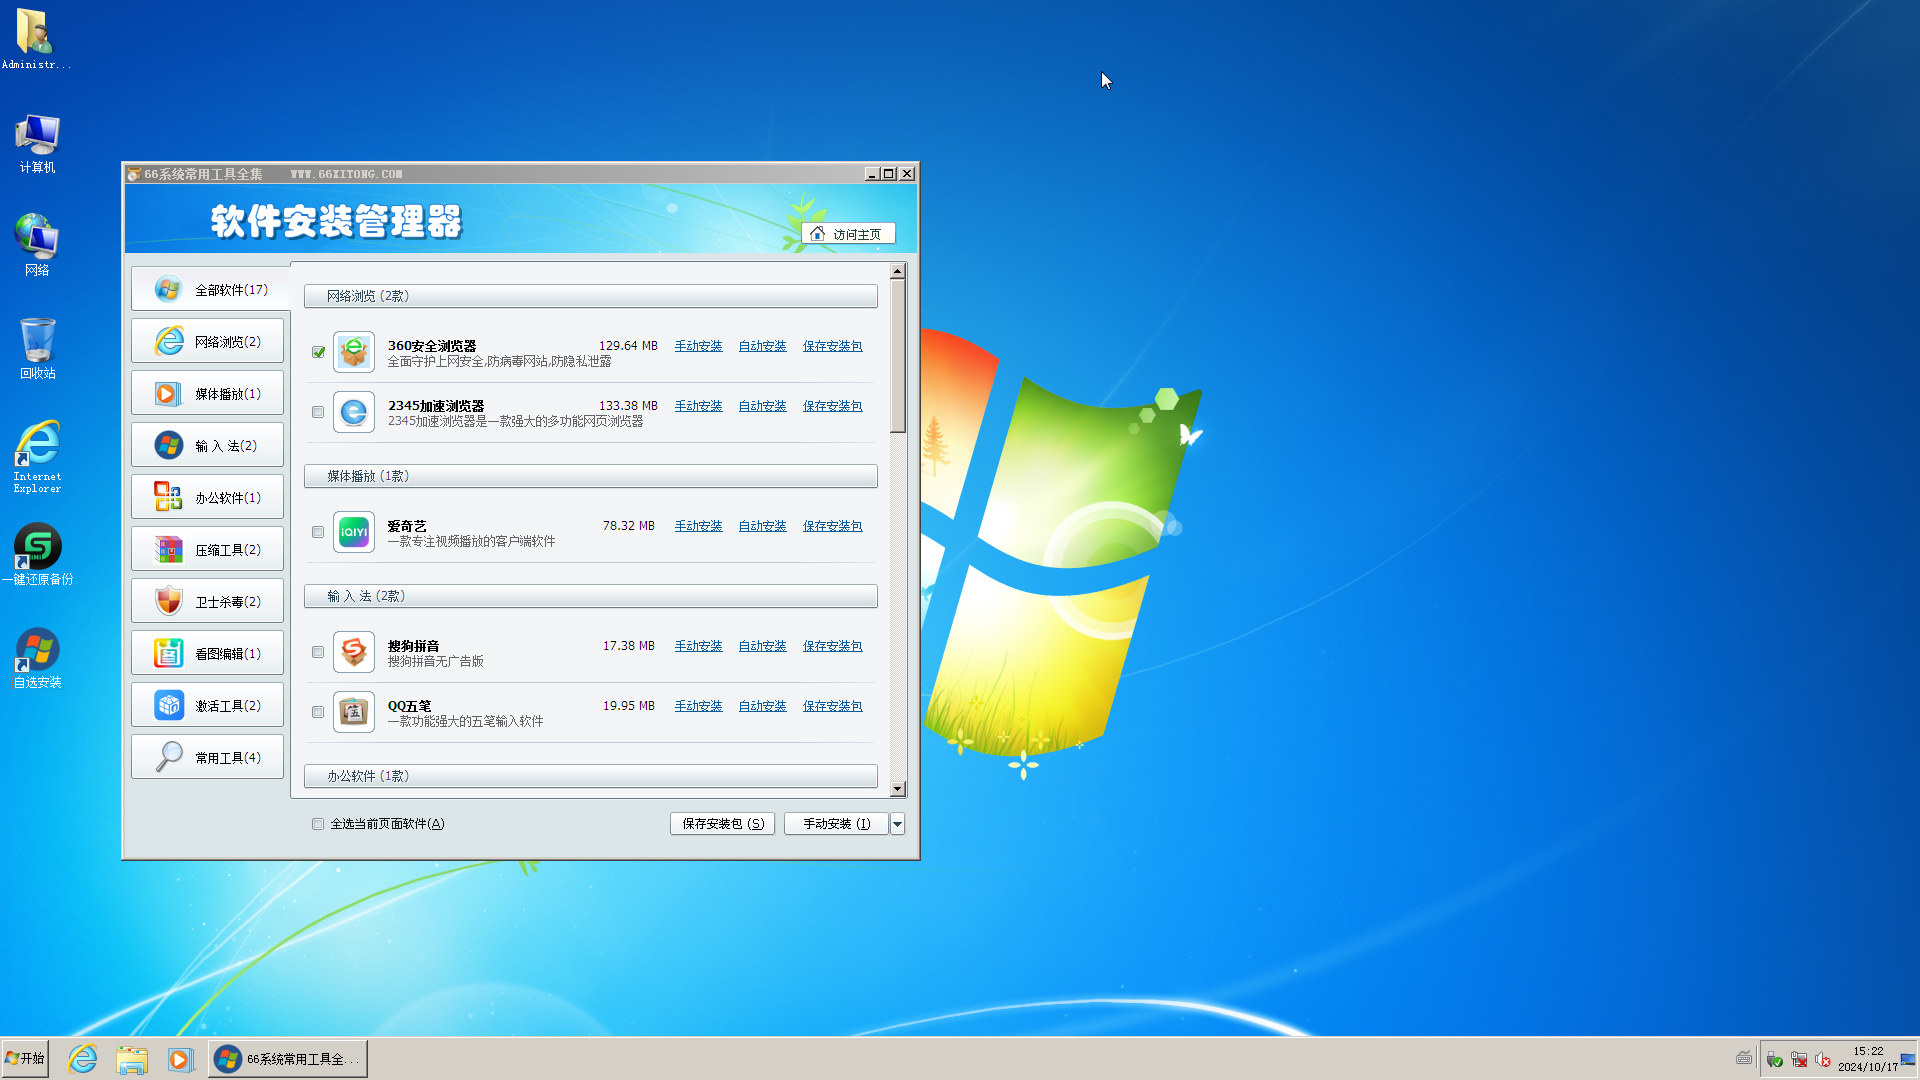1920x1080 pixels.
Task: Click the 媒体播放 (1款) section header
Action: tap(591, 476)
